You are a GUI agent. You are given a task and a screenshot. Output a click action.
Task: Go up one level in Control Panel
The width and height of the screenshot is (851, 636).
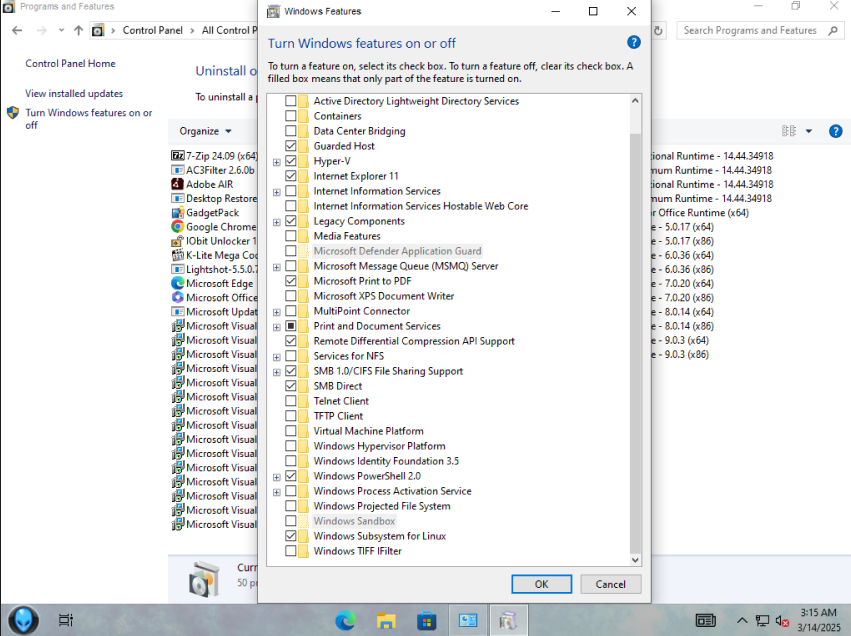click(79, 30)
